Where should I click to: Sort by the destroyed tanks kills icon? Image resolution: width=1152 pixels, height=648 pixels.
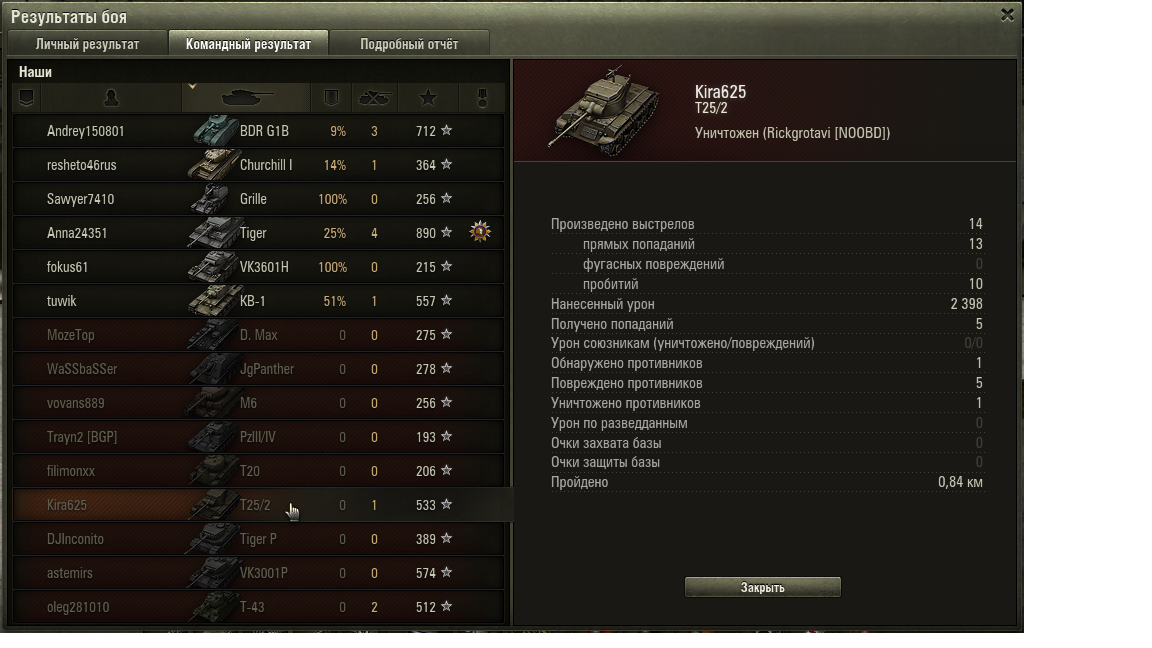tap(375, 98)
